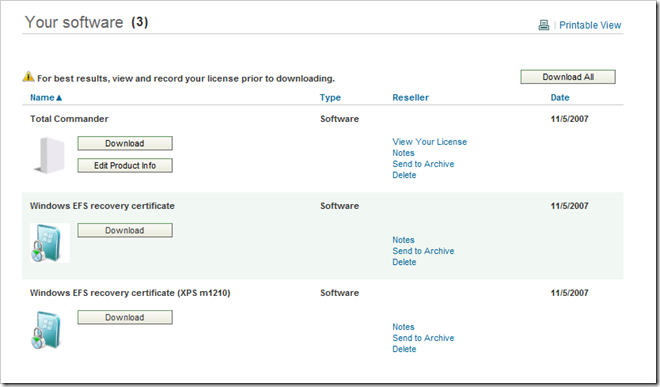Send the XPS m1210 certificate to Archive
The height and width of the screenshot is (387, 660).
point(423,338)
